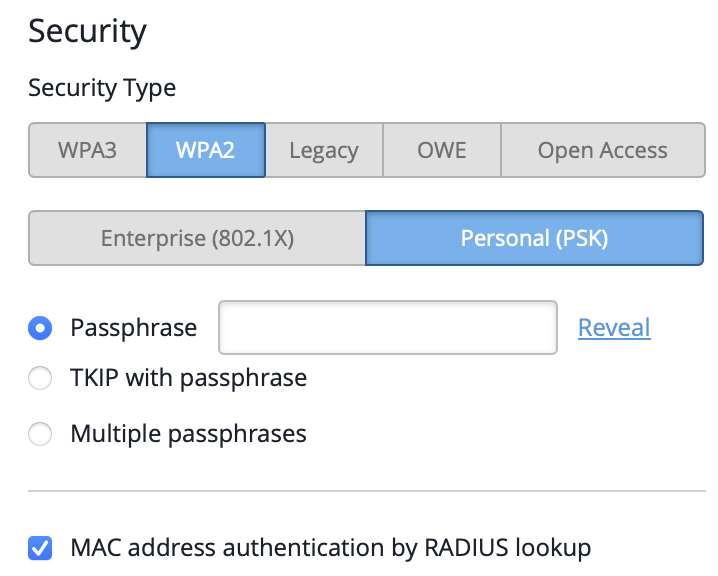718x576 pixels.
Task: Choose the WPA2 security type
Action: click(206, 151)
